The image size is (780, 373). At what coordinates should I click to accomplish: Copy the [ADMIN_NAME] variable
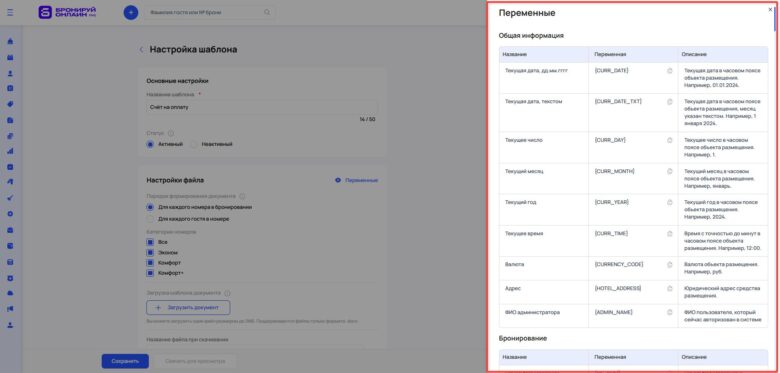coord(670,312)
